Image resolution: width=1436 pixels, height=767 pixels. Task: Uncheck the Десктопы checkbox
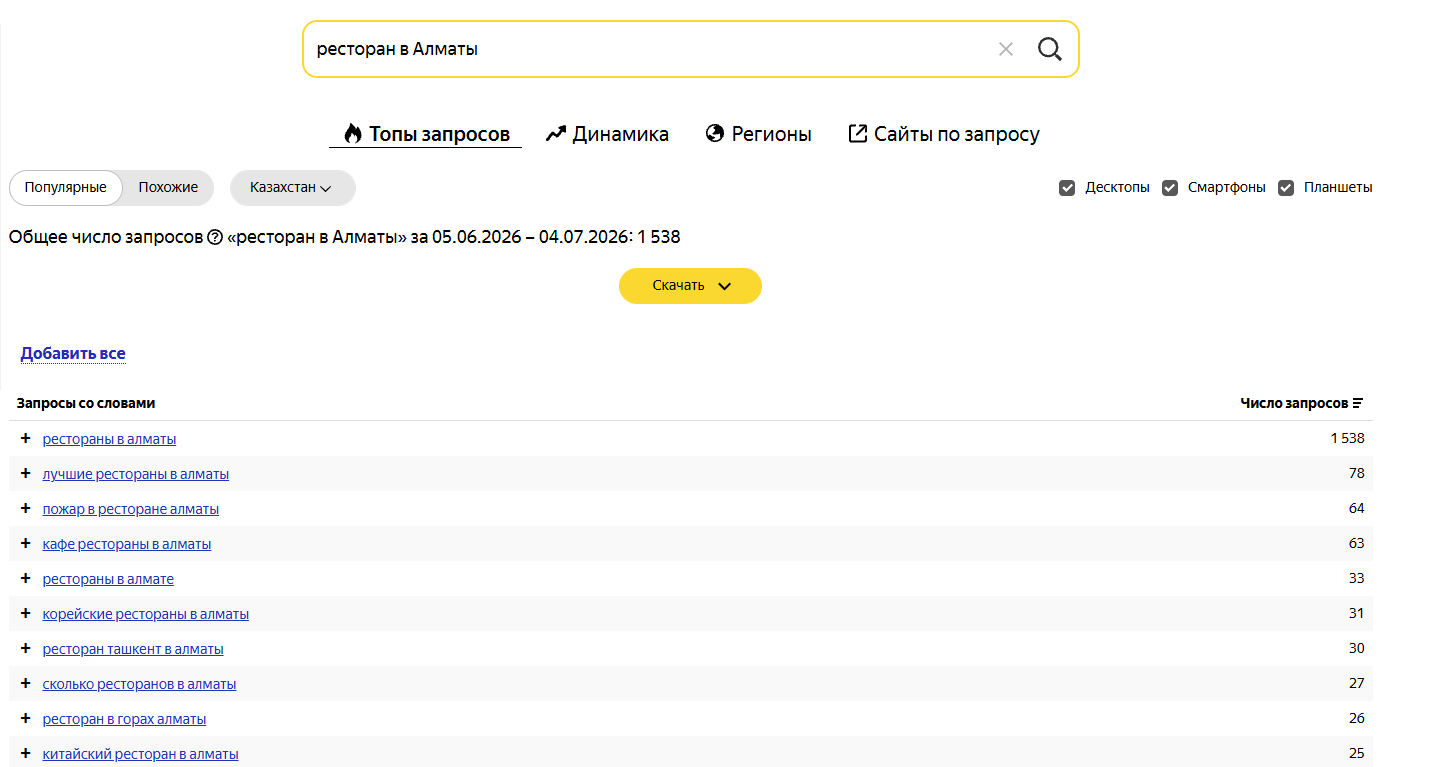tap(1067, 188)
